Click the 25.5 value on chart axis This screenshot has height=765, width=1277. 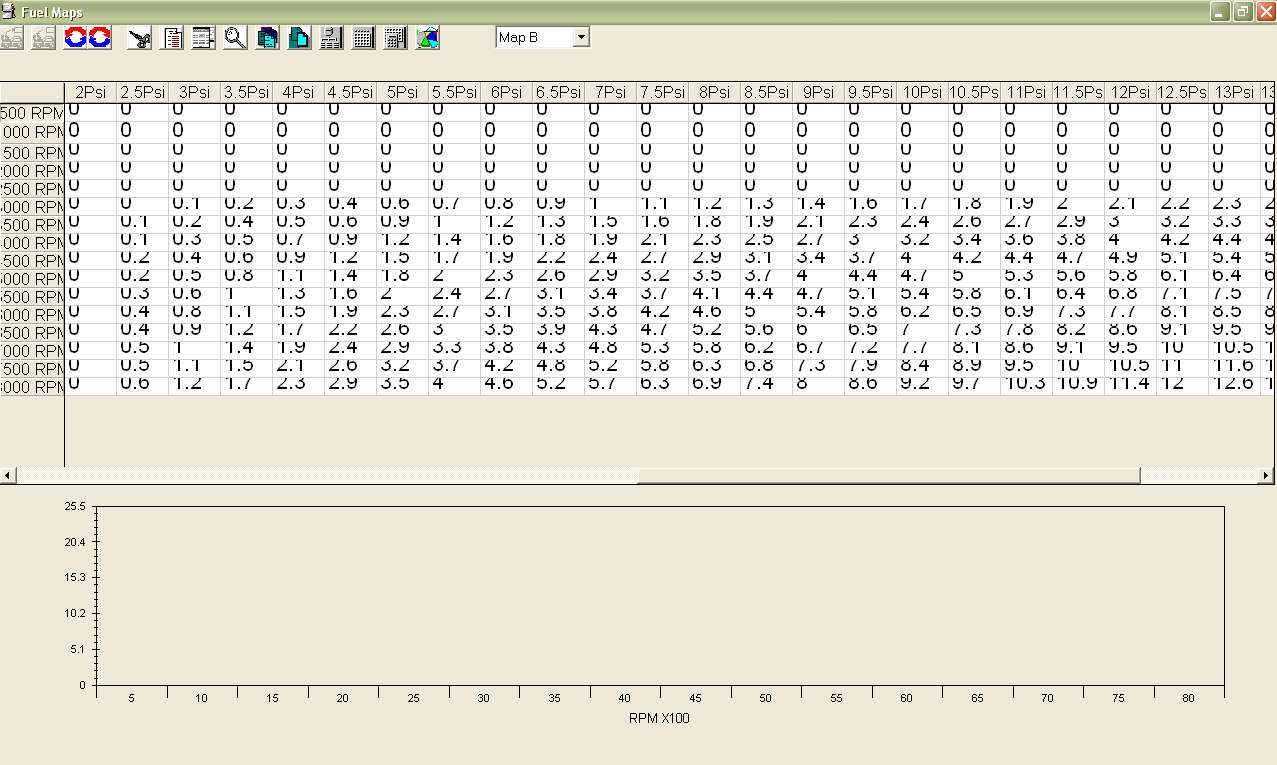pos(75,506)
